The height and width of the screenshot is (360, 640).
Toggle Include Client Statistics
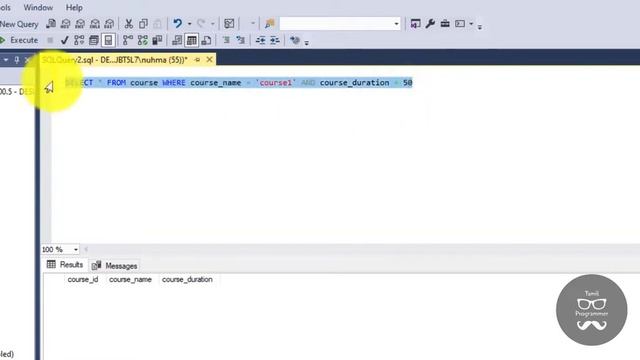(x=157, y=40)
